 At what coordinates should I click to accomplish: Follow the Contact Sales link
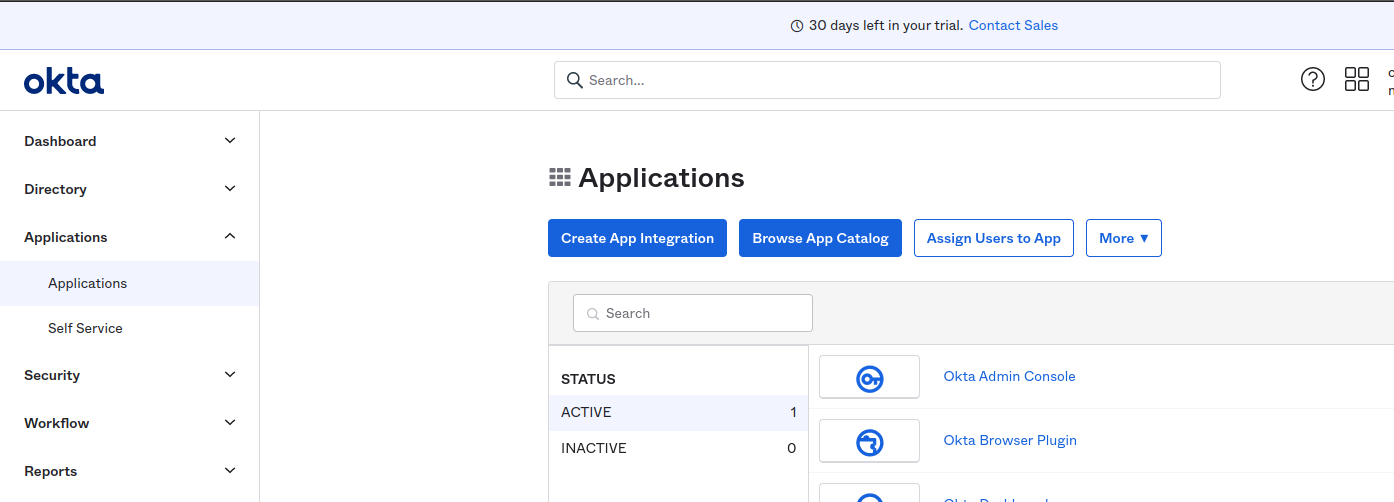tap(1013, 26)
